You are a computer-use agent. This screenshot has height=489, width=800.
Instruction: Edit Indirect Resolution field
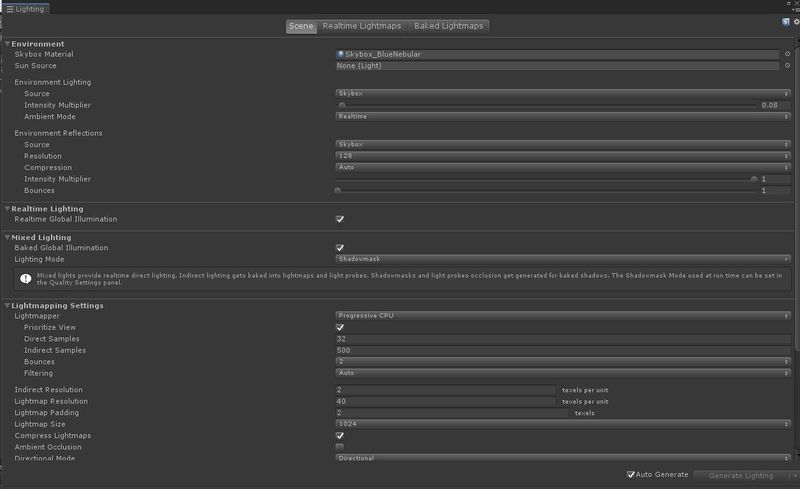[445, 389]
